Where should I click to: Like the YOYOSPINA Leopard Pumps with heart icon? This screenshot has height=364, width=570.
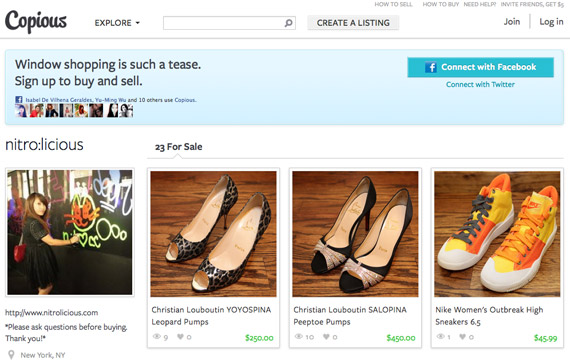click(x=180, y=337)
